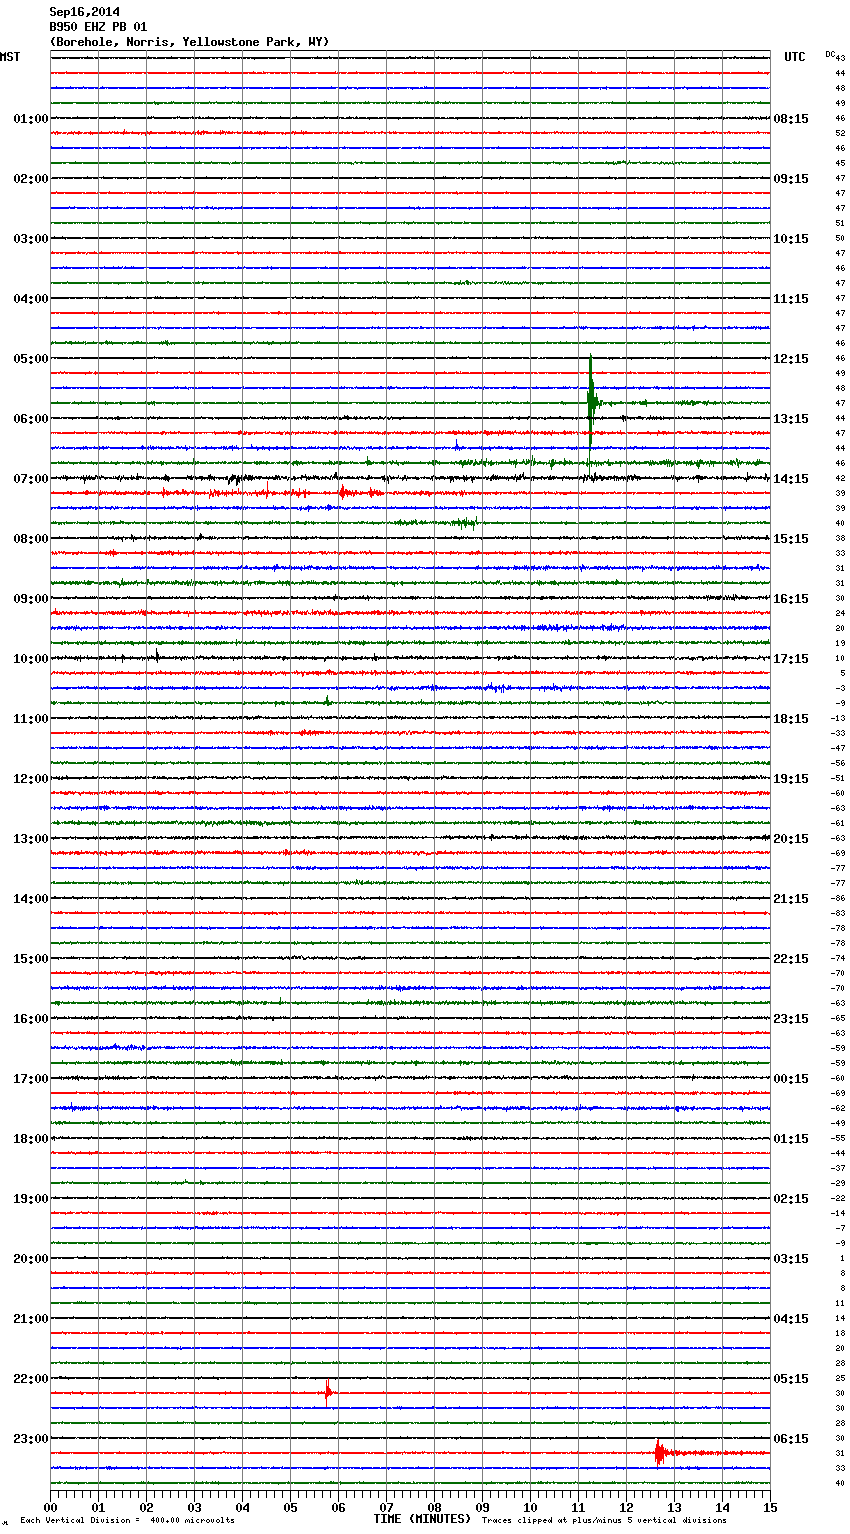
Task: Select the 05:00 MST time label
Action: pos(31,359)
